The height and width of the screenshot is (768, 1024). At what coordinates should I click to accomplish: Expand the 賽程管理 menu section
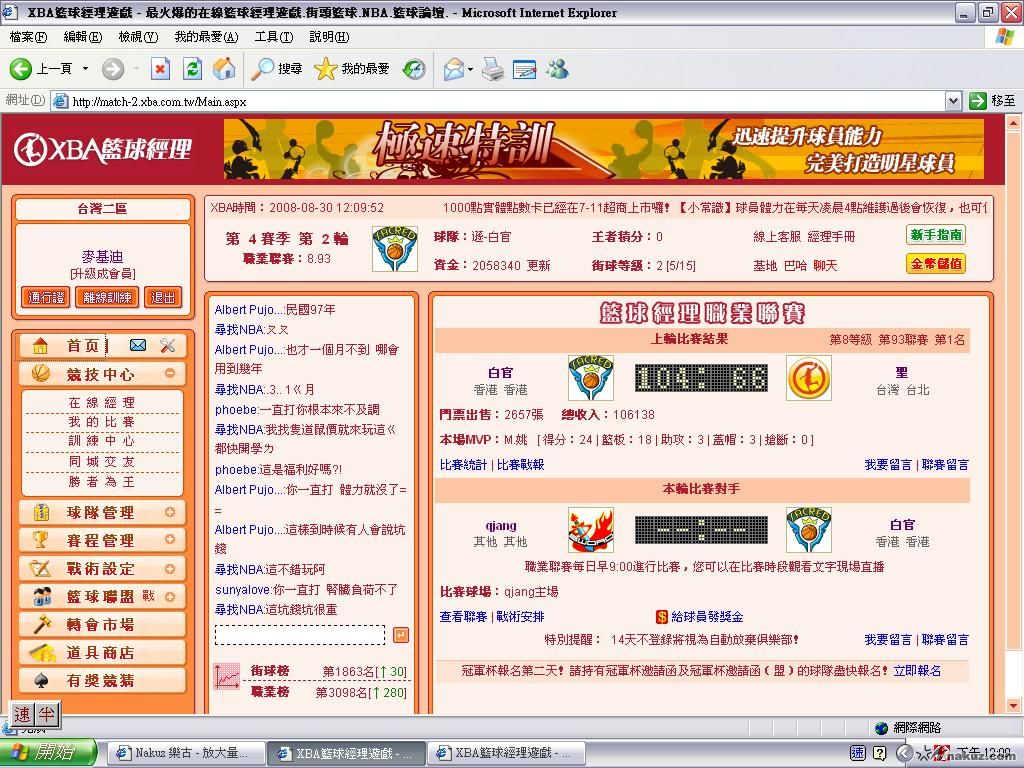170,540
